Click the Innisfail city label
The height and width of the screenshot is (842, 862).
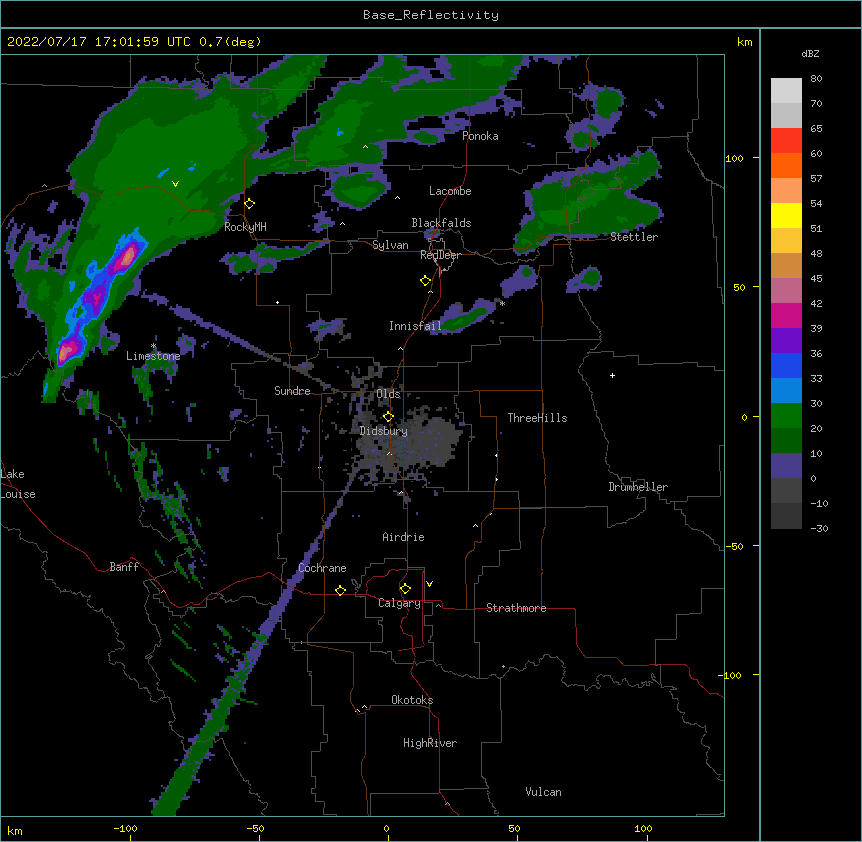tap(415, 326)
